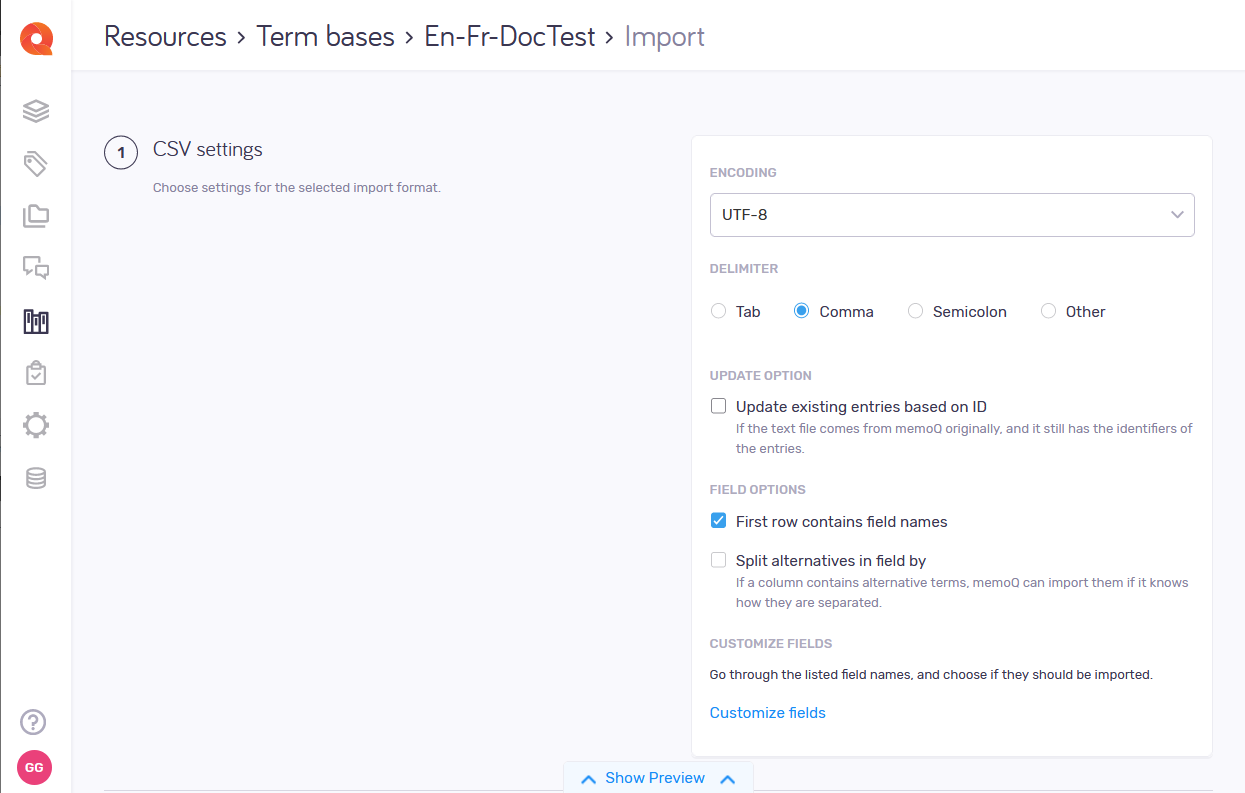The width and height of the screenshot is (1245, 793).
Task: Click the tag icon in sidebar
Action: 36,164
